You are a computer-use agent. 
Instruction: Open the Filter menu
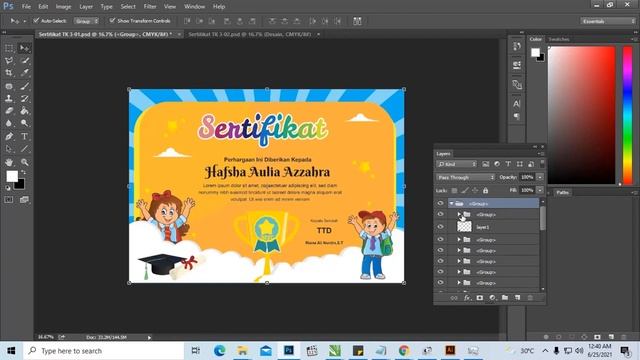pyautogui.click(x=150, y=7)
